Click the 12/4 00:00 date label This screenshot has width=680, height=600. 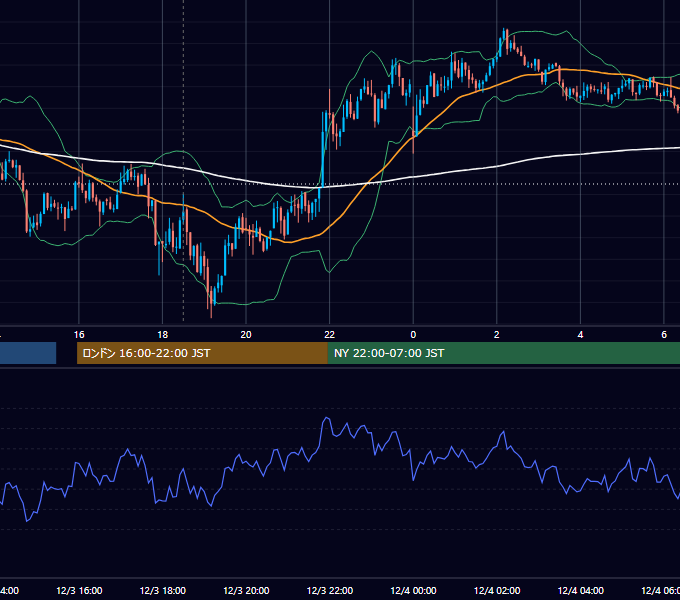(413, 590)
